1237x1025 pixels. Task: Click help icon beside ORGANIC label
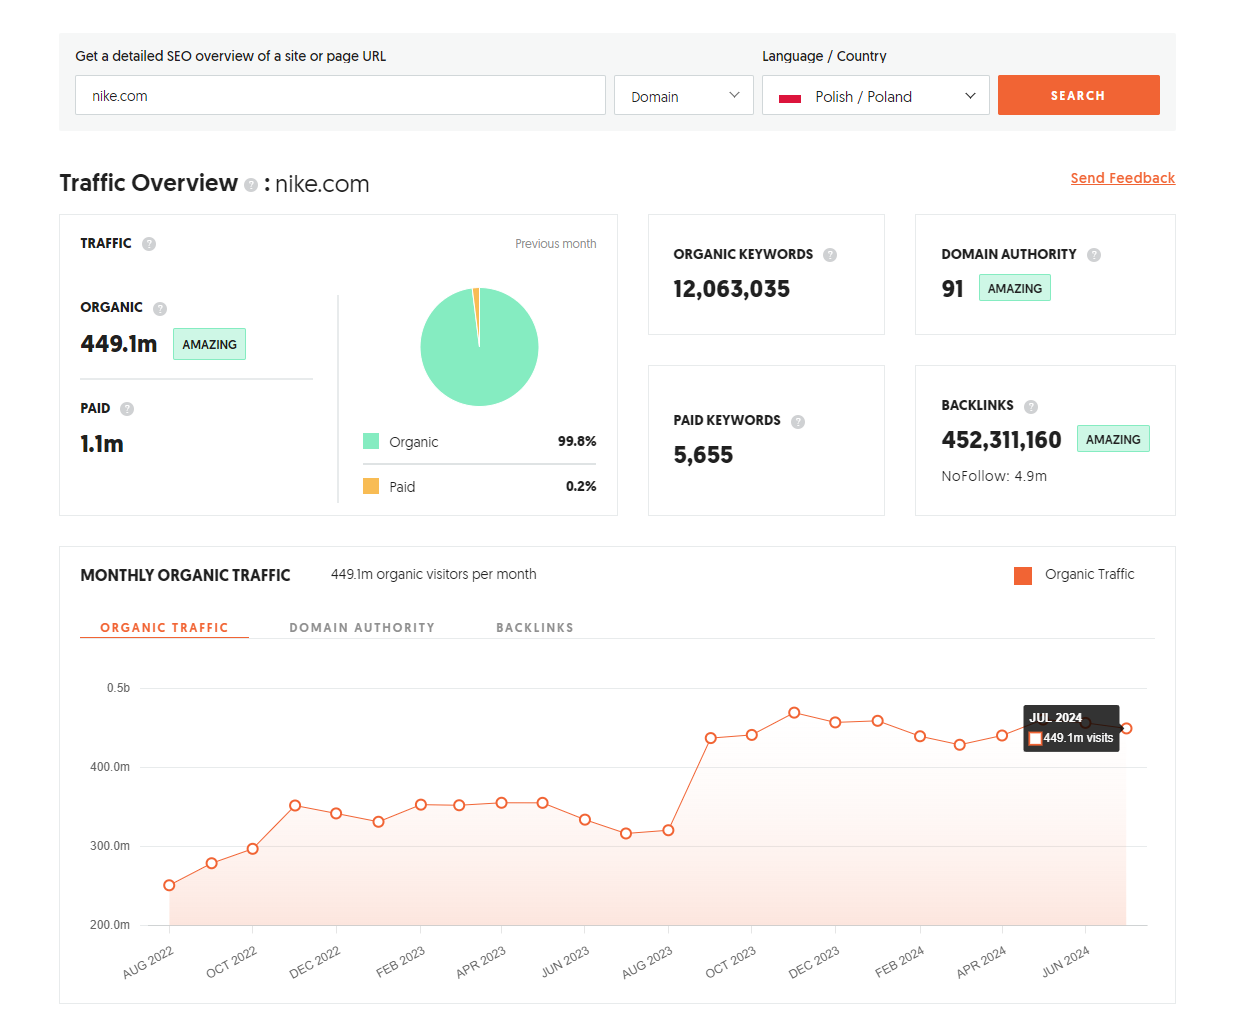click(160, 309)
